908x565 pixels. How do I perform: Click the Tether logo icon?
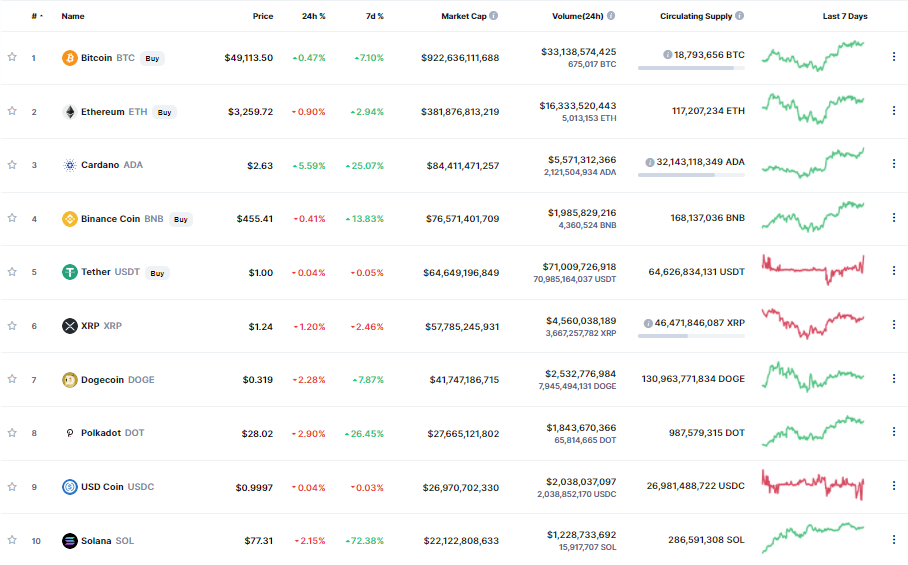69,272
